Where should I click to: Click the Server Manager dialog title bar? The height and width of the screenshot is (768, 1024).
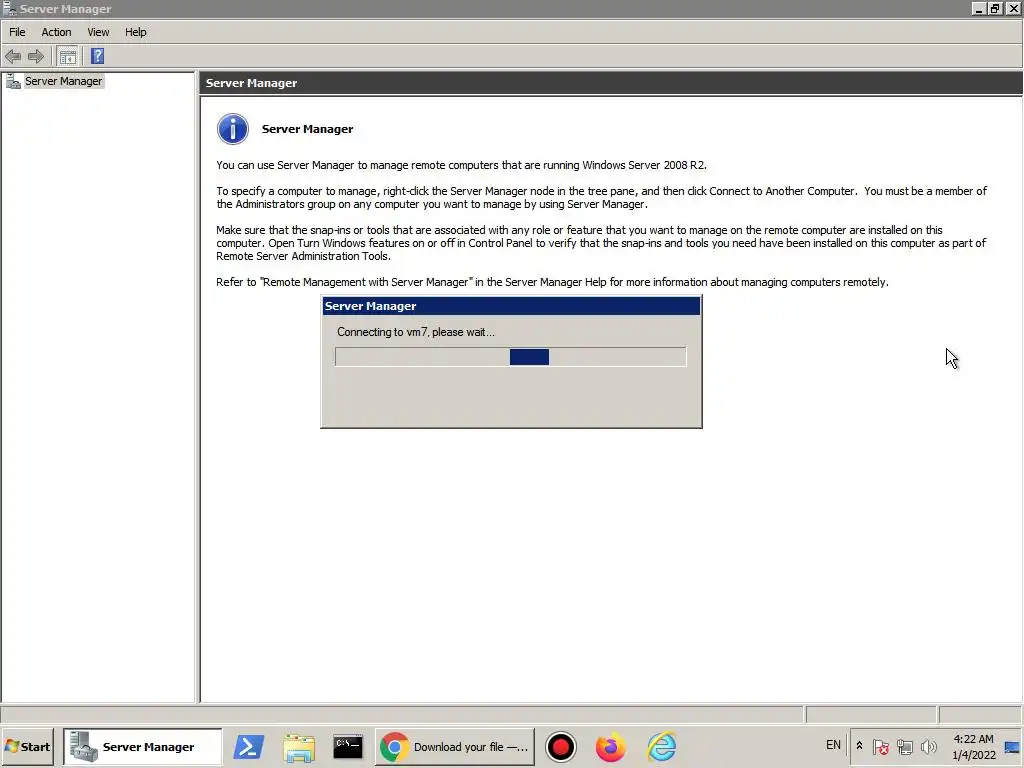pos(511,306)
